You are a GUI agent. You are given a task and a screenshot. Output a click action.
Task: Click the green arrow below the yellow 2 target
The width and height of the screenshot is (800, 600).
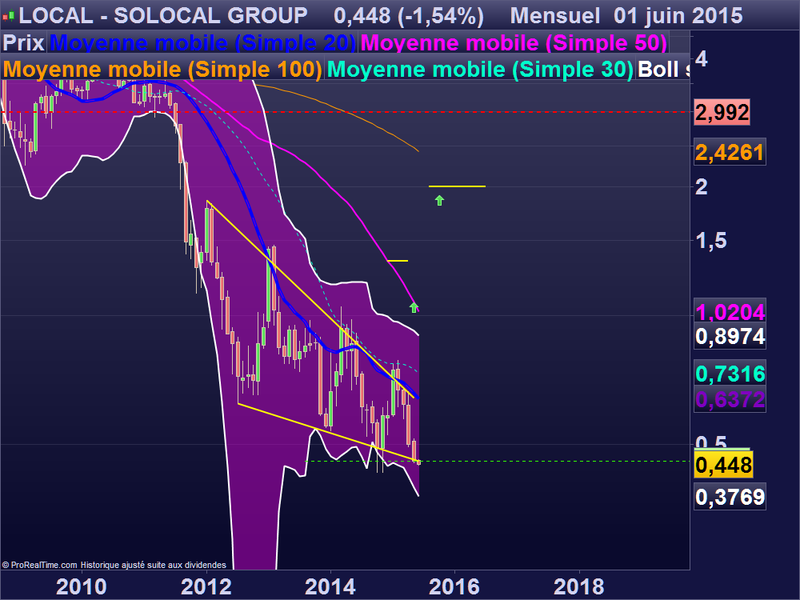[x=439, y=201]
